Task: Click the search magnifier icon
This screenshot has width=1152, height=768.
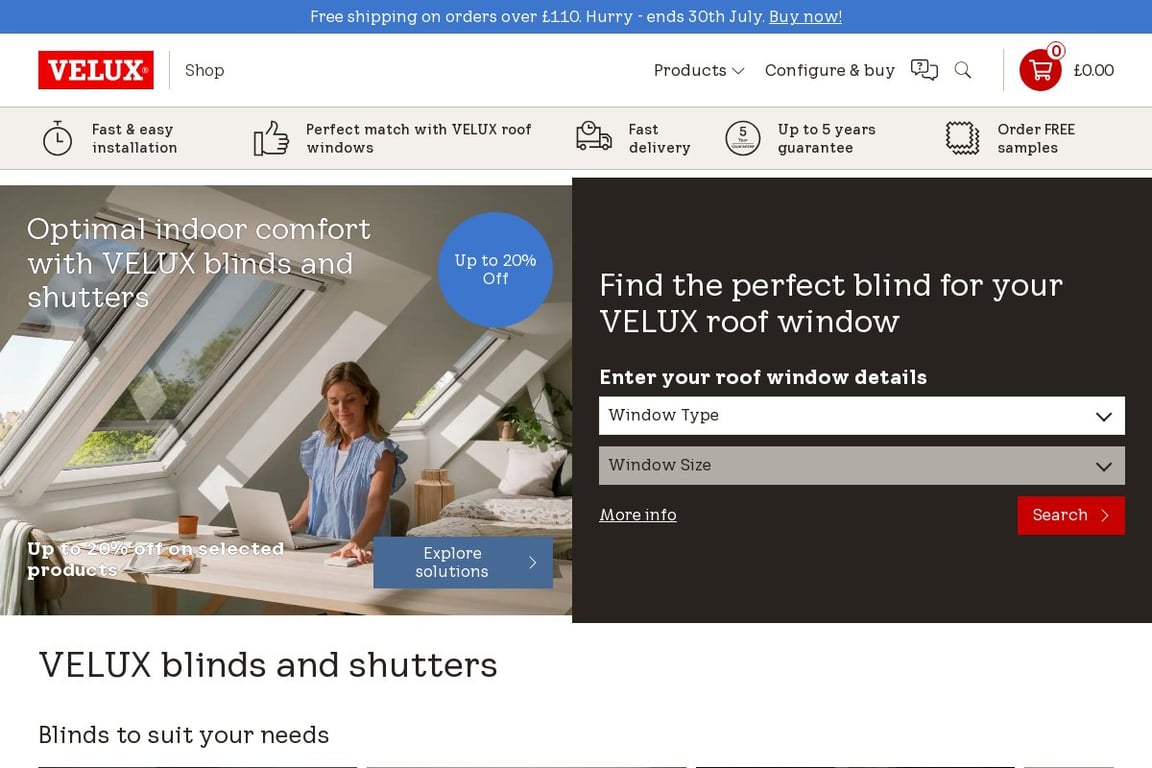Action: [x=962, y=70]
